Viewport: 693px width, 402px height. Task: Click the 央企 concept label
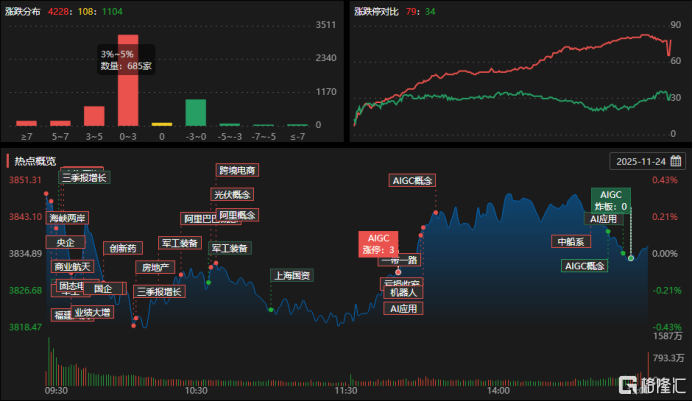(x=65, y=242)
